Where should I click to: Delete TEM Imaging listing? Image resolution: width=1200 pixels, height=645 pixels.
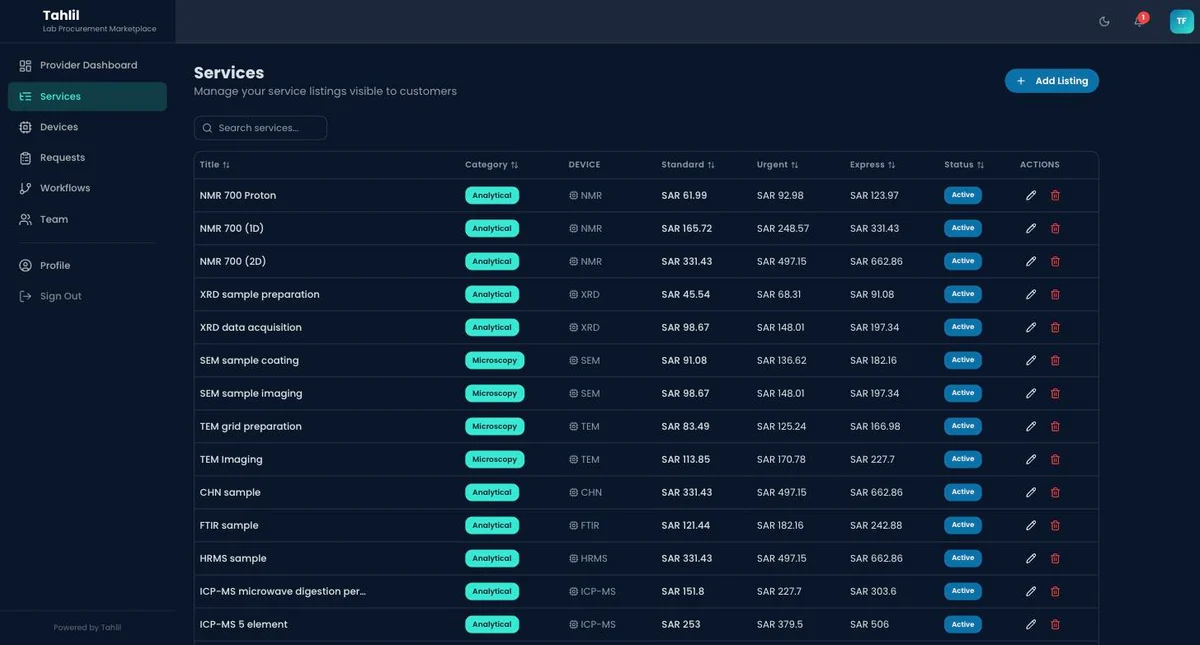coord(1055,459)
